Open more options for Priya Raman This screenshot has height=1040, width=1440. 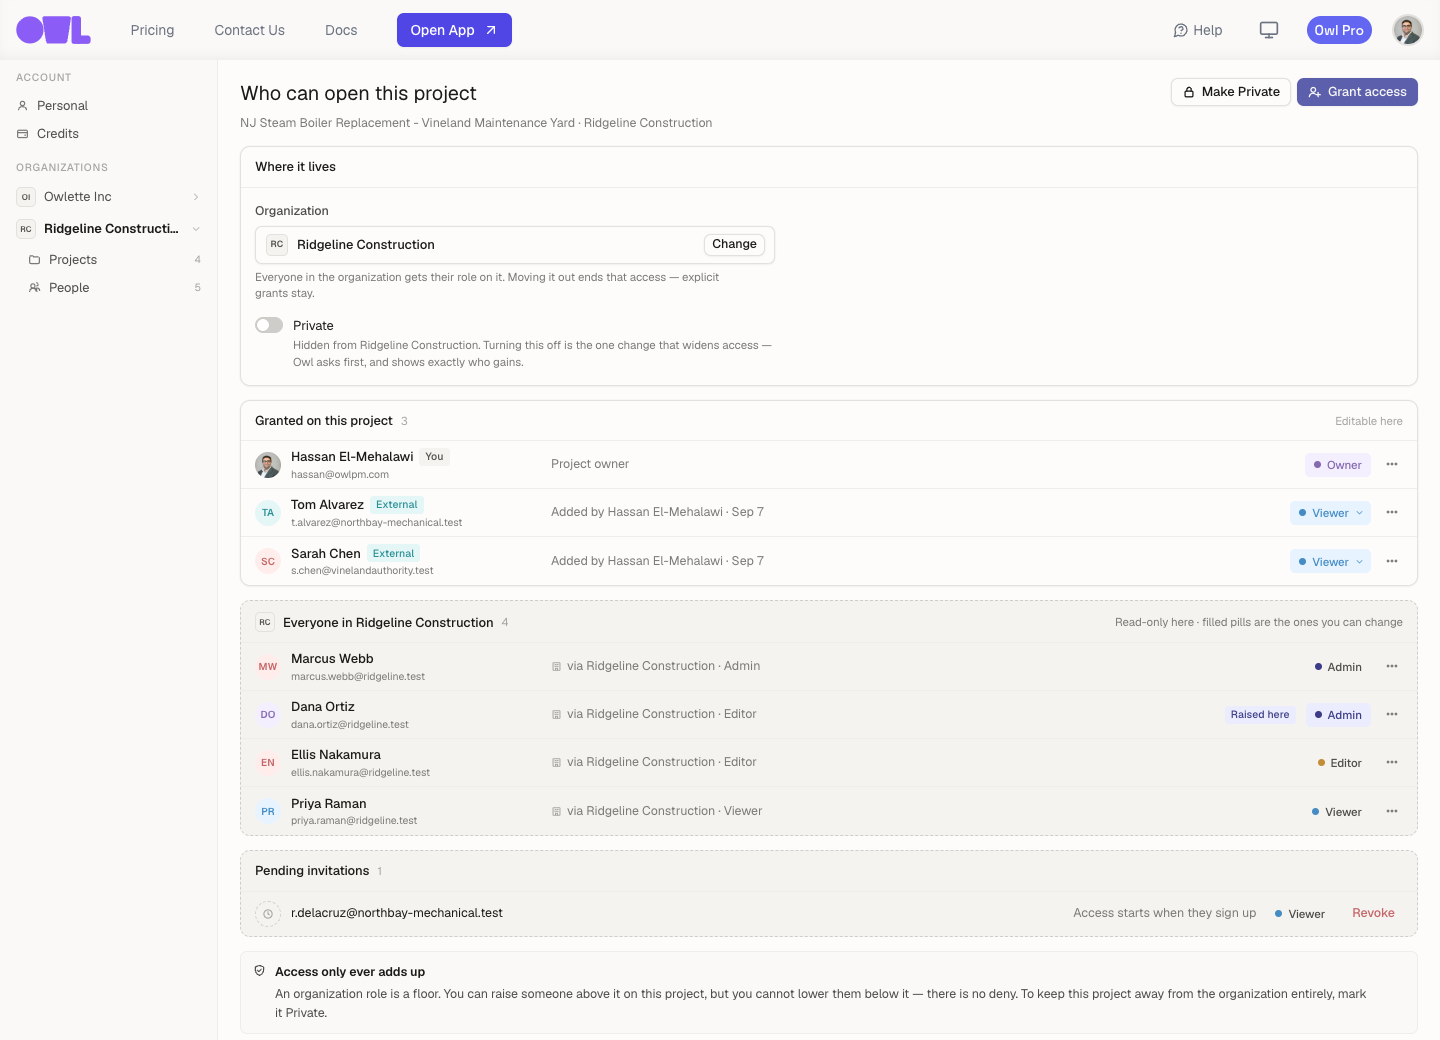click(x=1392, y=811)
